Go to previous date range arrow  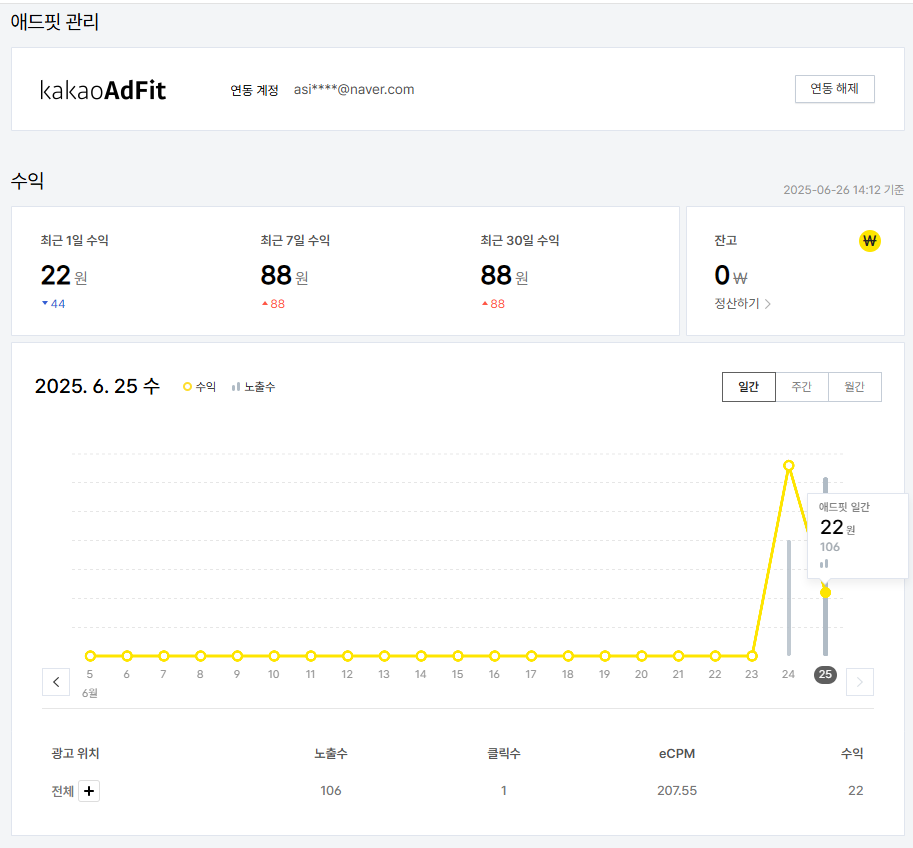point(56,682)
